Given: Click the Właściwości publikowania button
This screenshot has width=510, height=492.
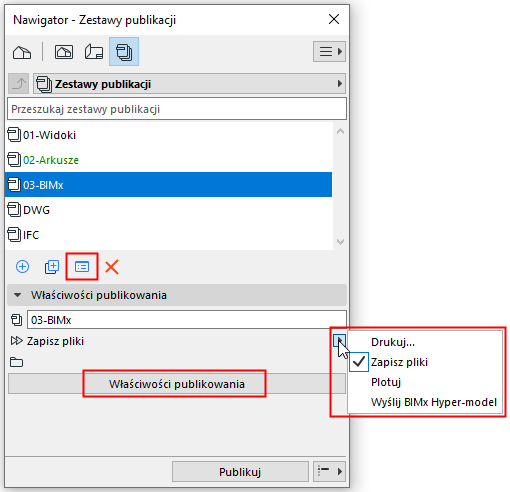Looking at the screenshot, I should [x=177, y=384].
